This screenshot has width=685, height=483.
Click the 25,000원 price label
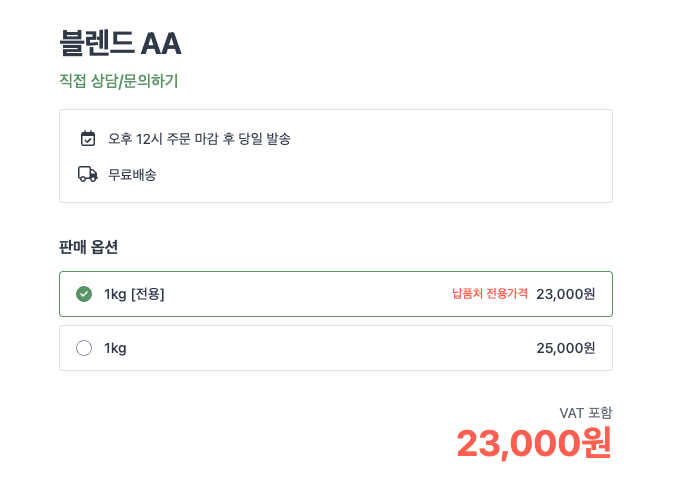pos(566,348)
